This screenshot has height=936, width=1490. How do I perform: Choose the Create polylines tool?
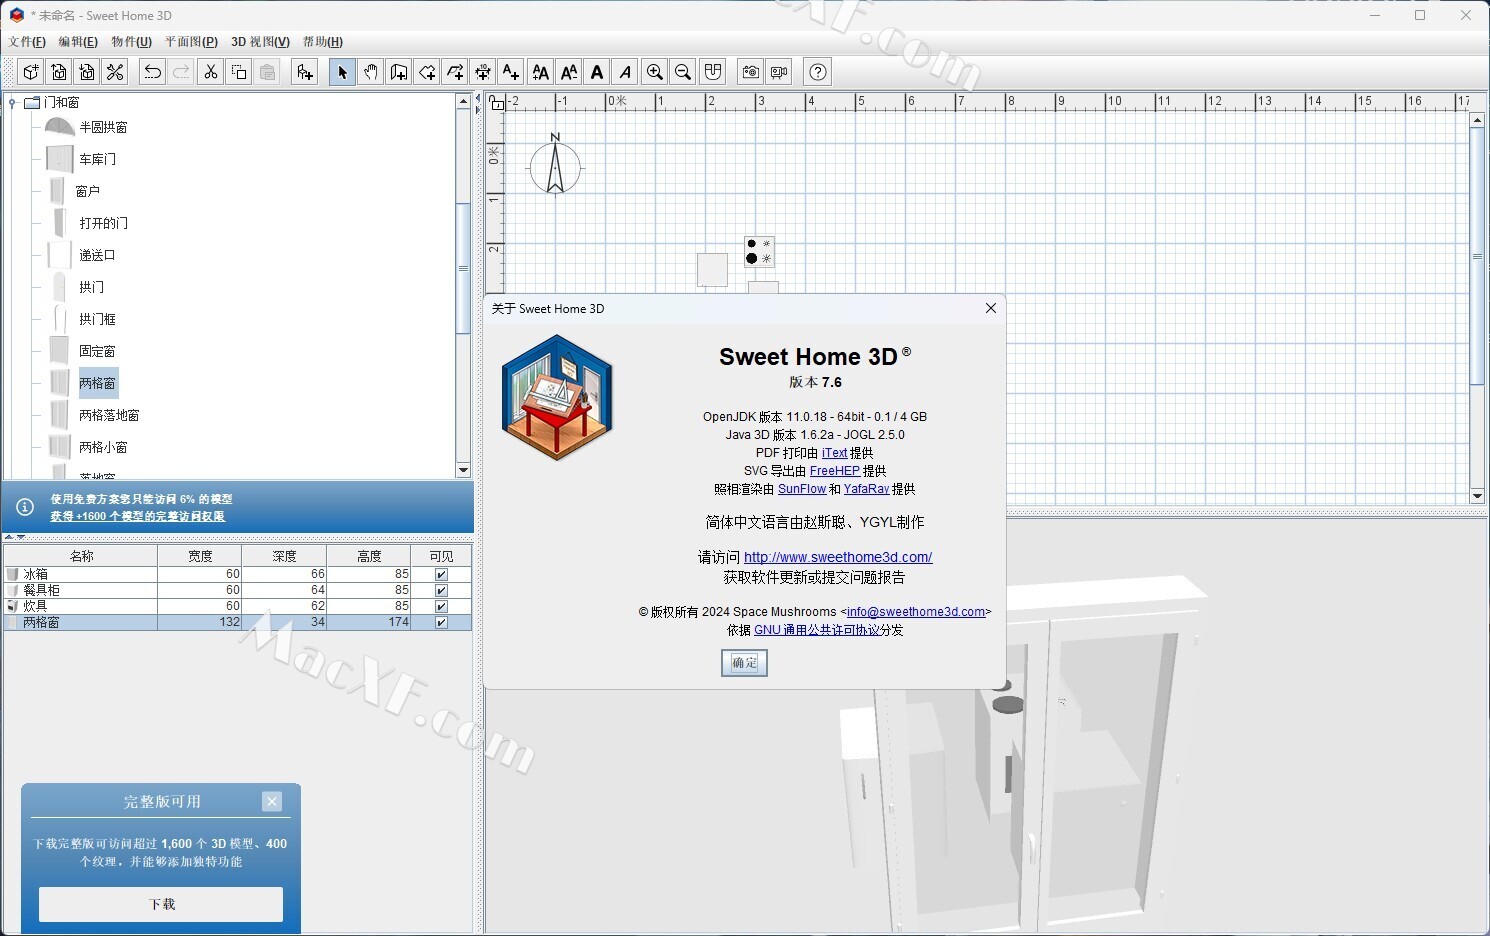[x=455, y=72]
